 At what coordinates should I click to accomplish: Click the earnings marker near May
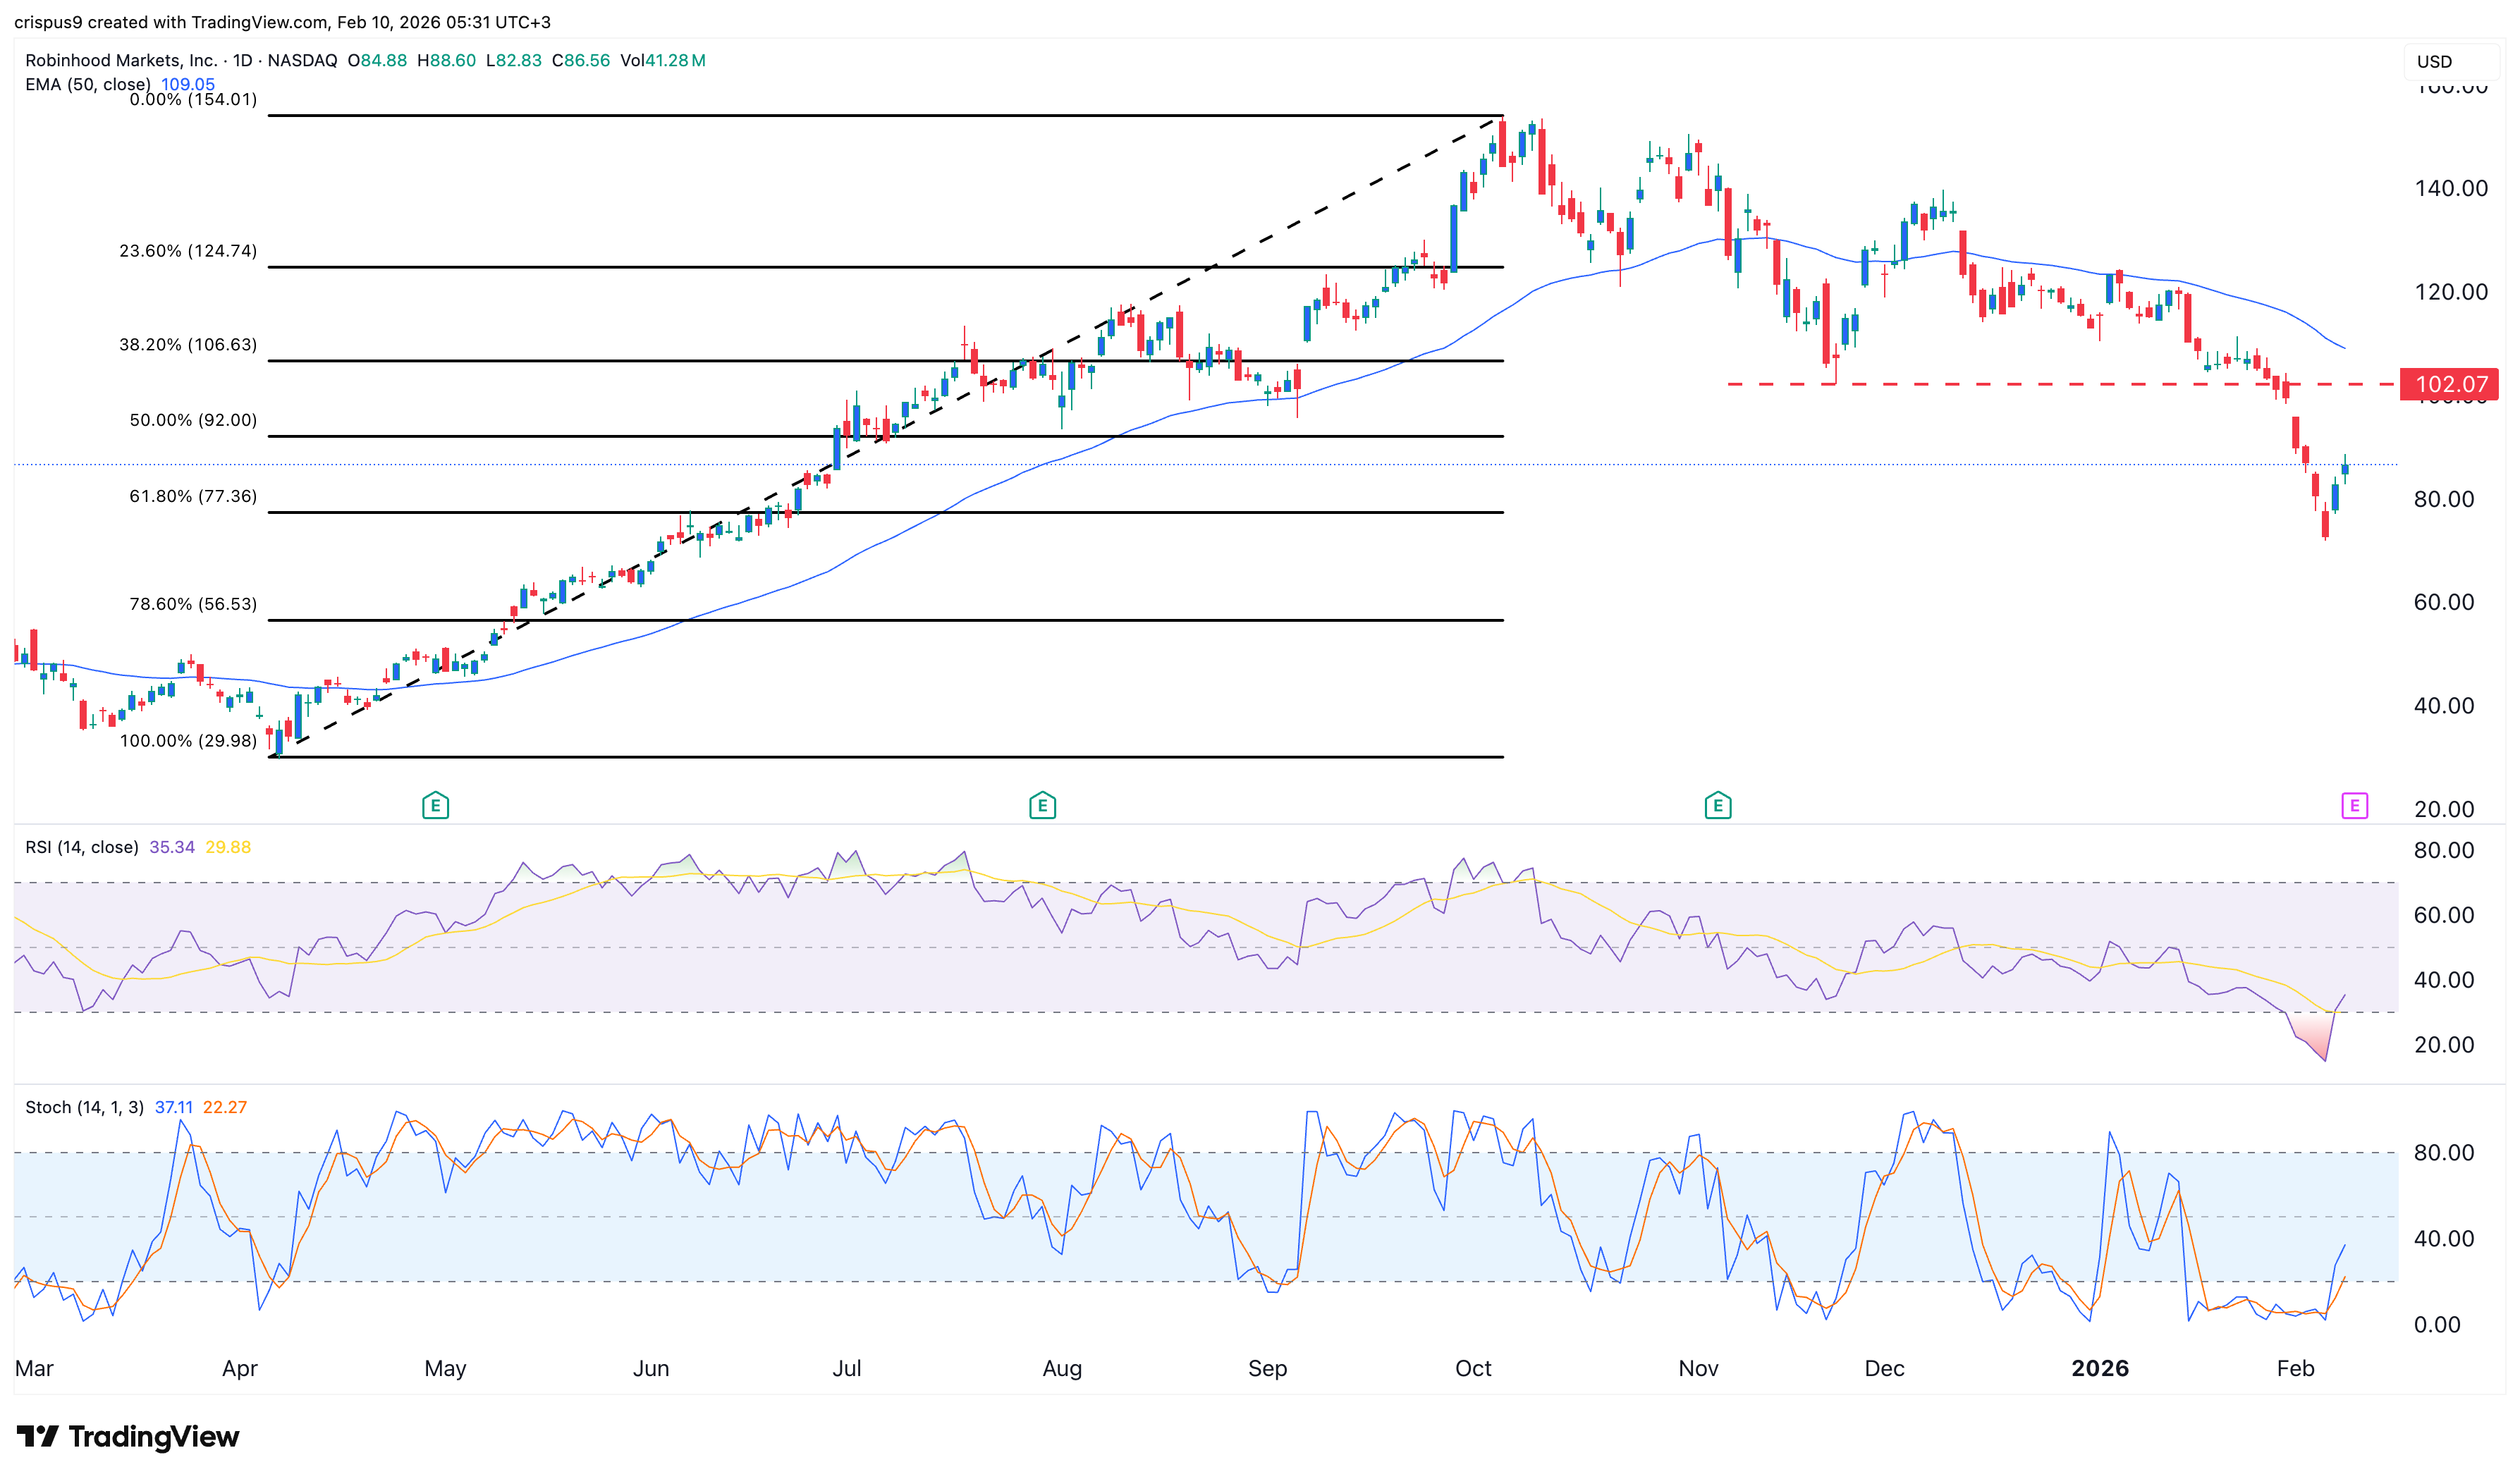tap(435, 805)
